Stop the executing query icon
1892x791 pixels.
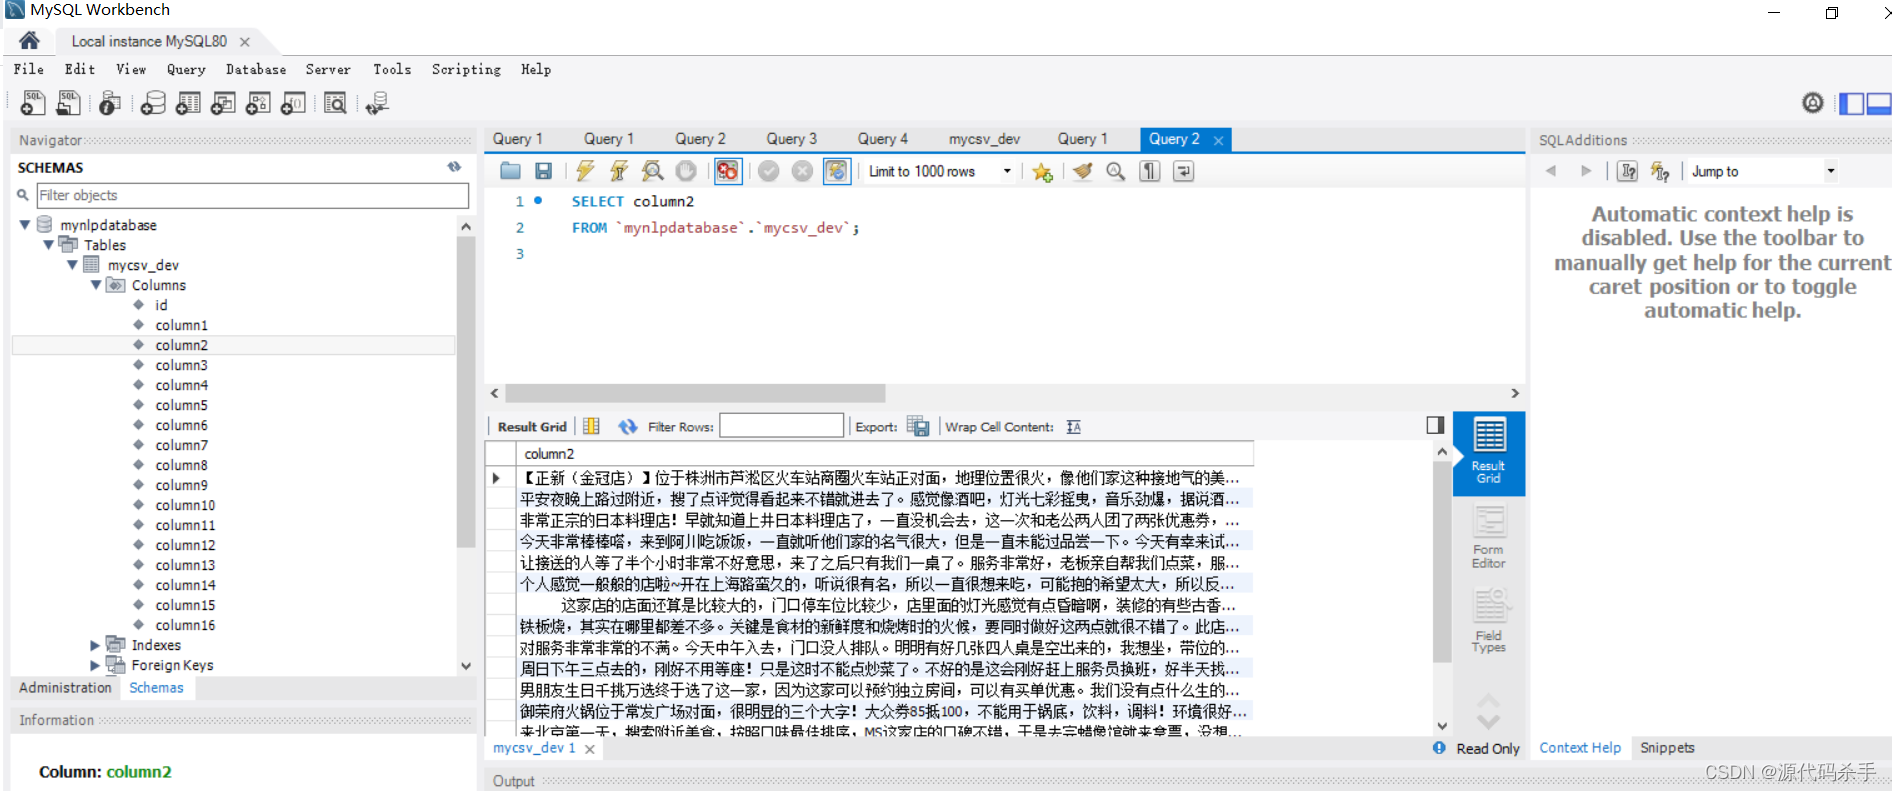point(686,171)
